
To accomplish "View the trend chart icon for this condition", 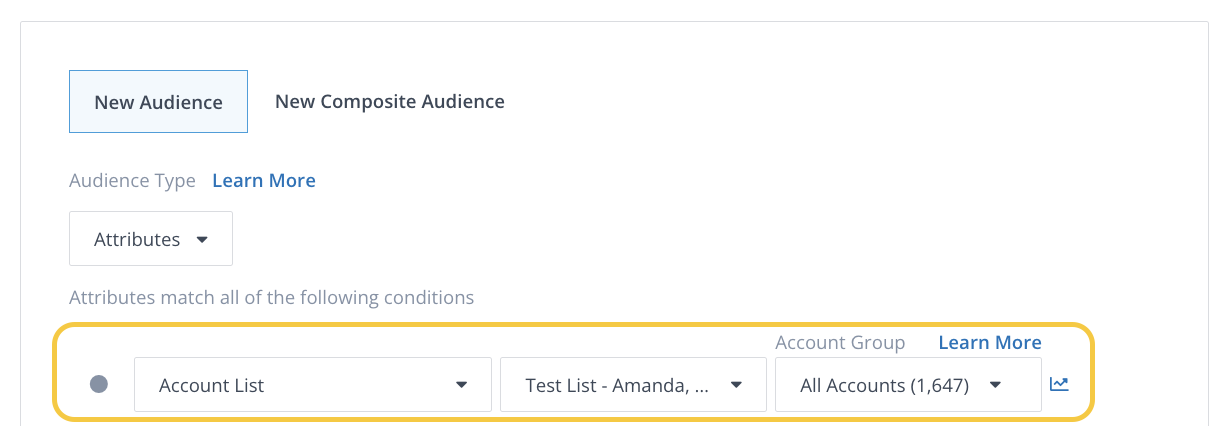I will coord(1059,384).
